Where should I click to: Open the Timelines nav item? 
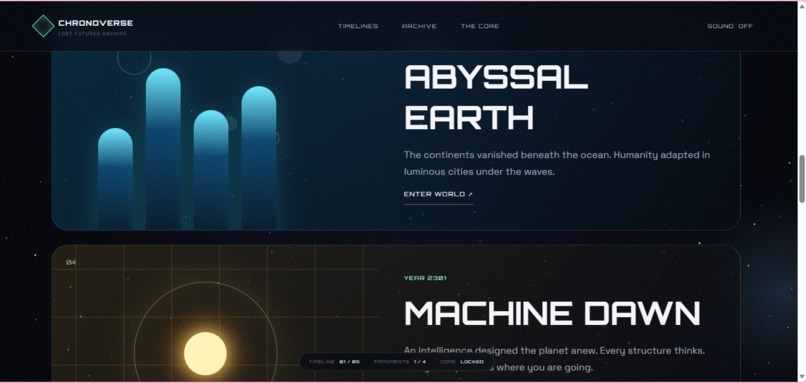tap(358, 26)
